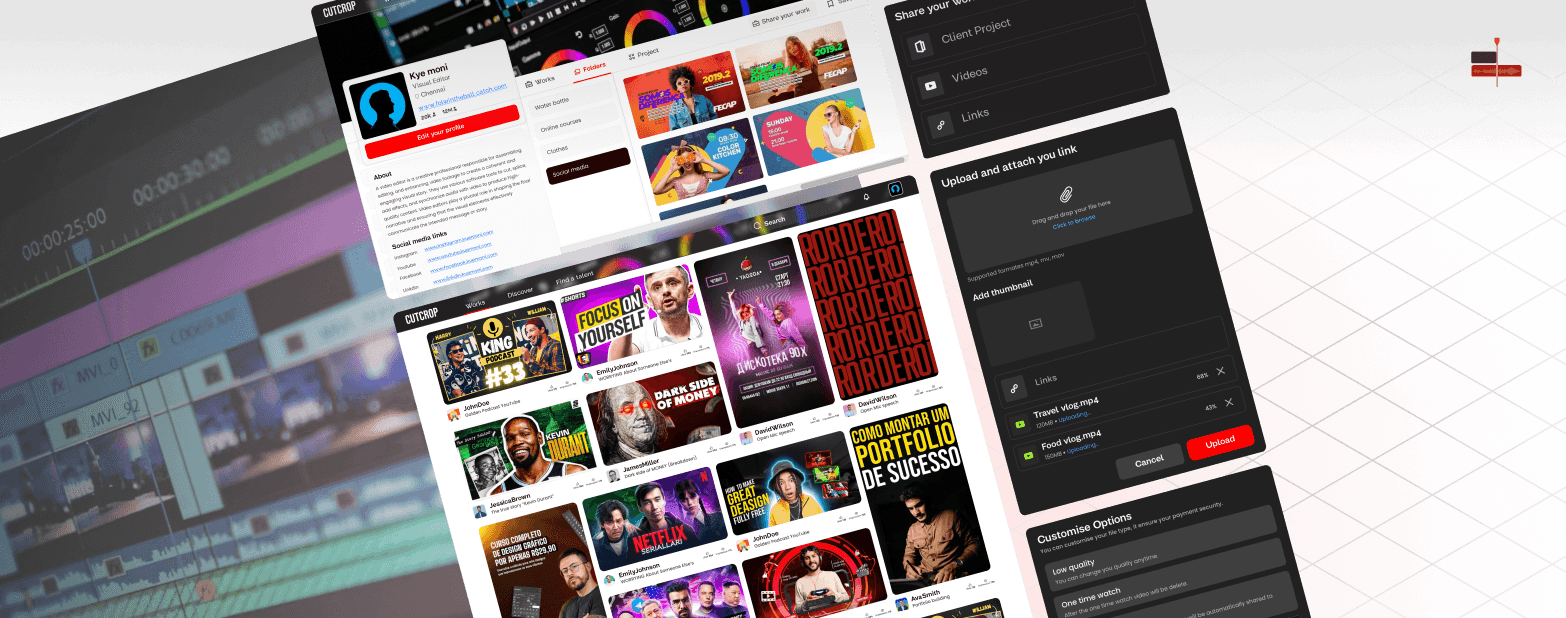1566x618 pixels.
Task: Click the Add thumbnail upload box
Action: click(x=1035, y=324)
